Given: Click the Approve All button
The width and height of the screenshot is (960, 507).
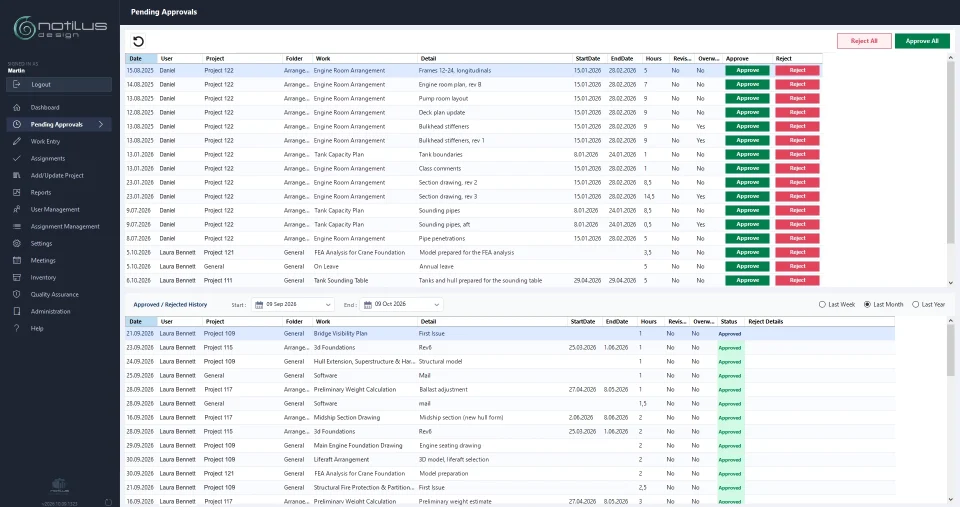Looking at the screenshot, I should (x=922, y=41).
